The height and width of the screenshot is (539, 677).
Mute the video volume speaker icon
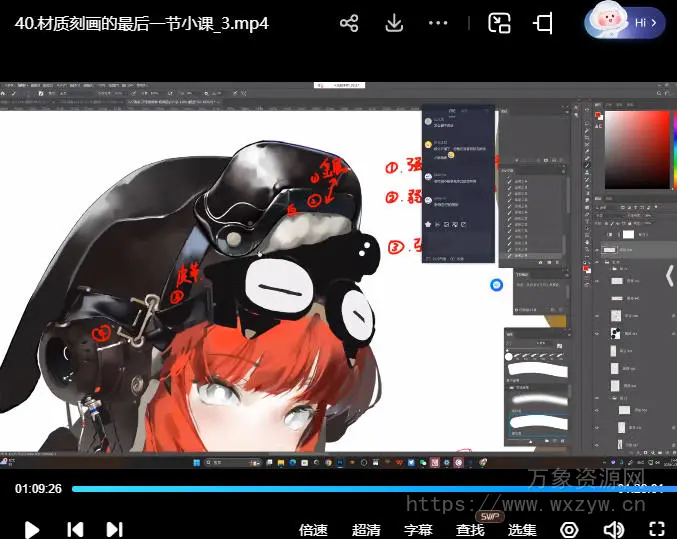(613, 529)
